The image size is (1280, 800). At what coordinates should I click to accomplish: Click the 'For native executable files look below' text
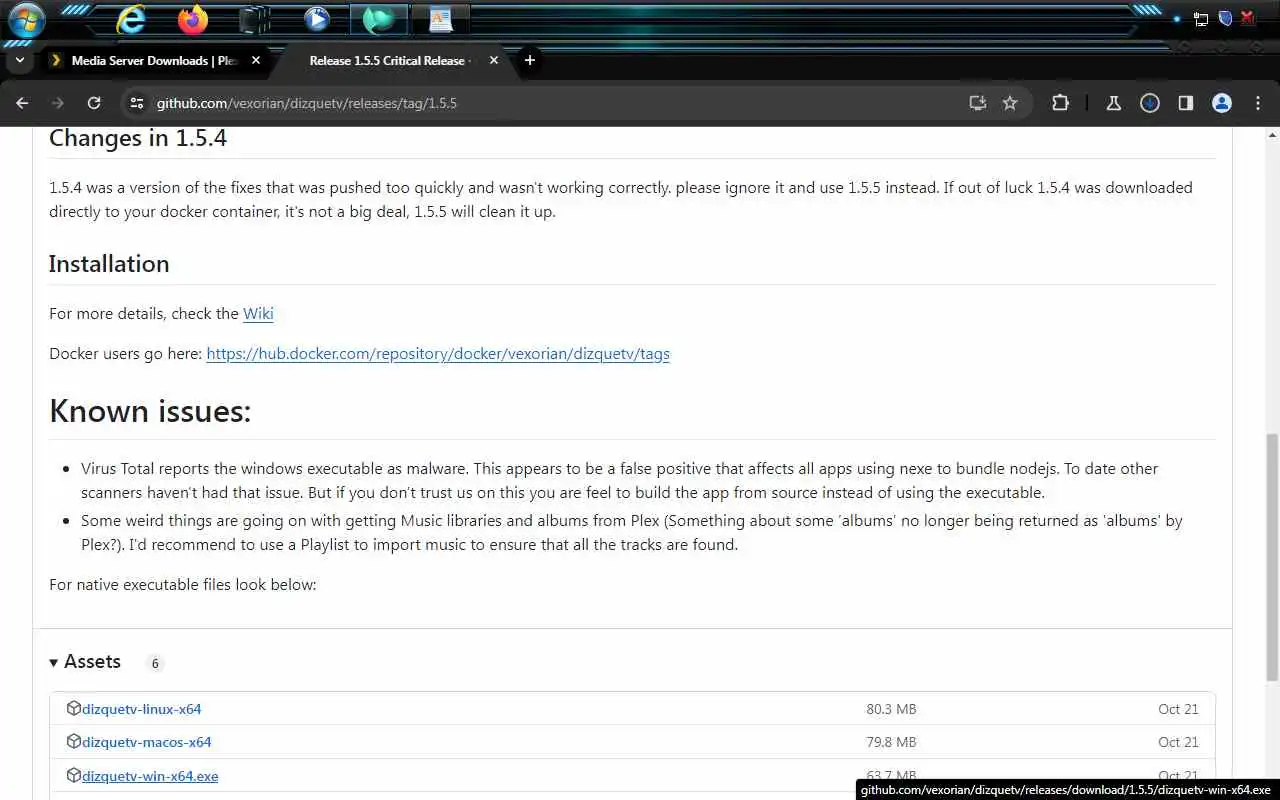(x=183, y=584)
